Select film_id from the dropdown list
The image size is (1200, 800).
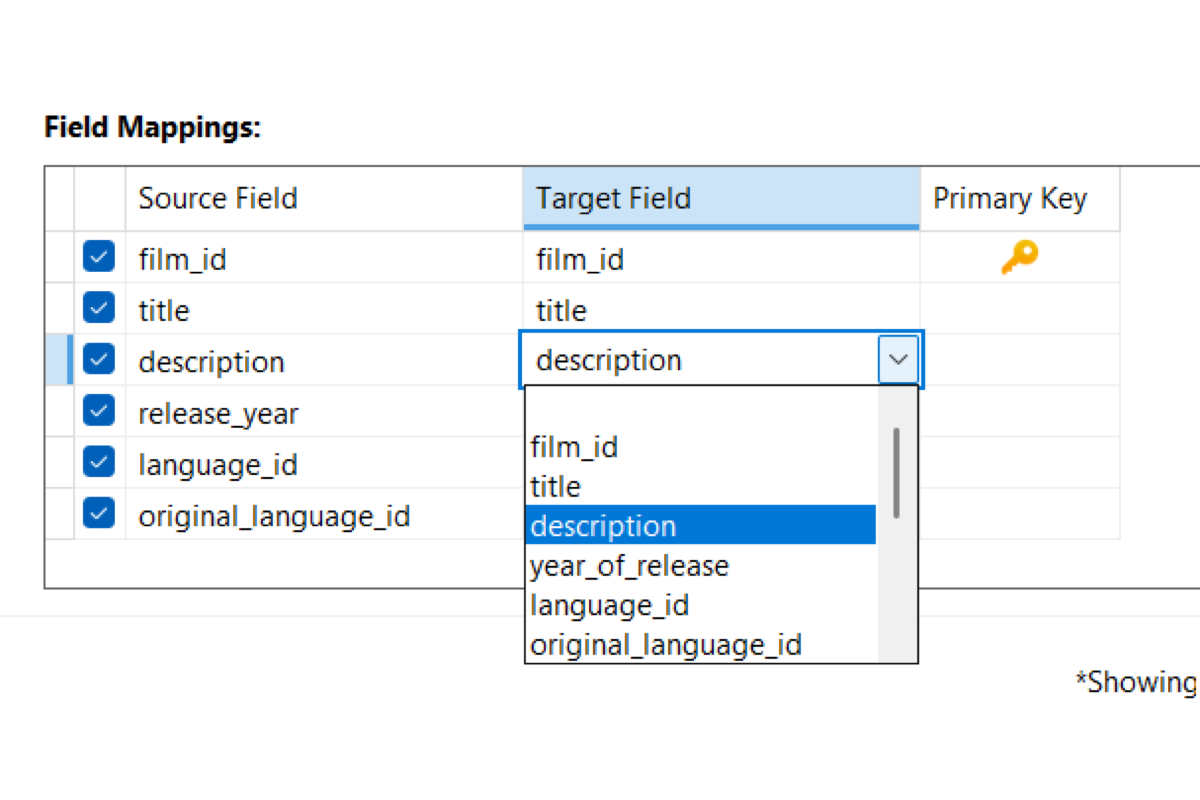[x=700, y=446]
